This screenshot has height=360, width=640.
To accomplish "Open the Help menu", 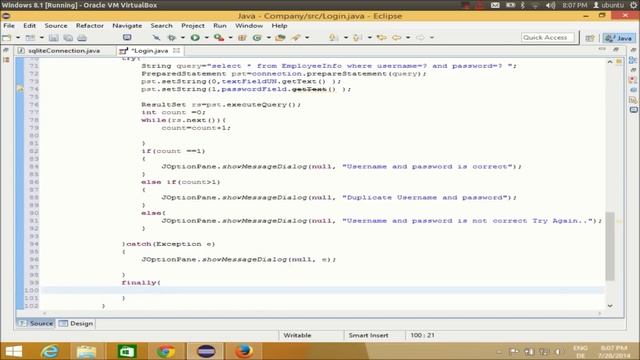I will click(280, 25).
